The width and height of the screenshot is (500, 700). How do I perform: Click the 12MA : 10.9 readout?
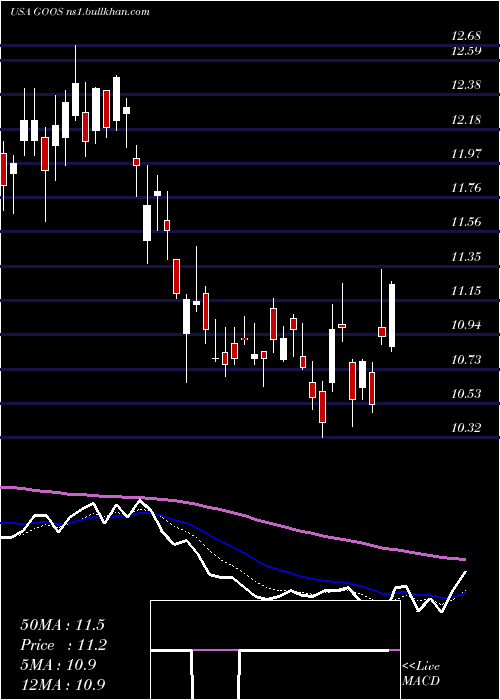(62, 685)
